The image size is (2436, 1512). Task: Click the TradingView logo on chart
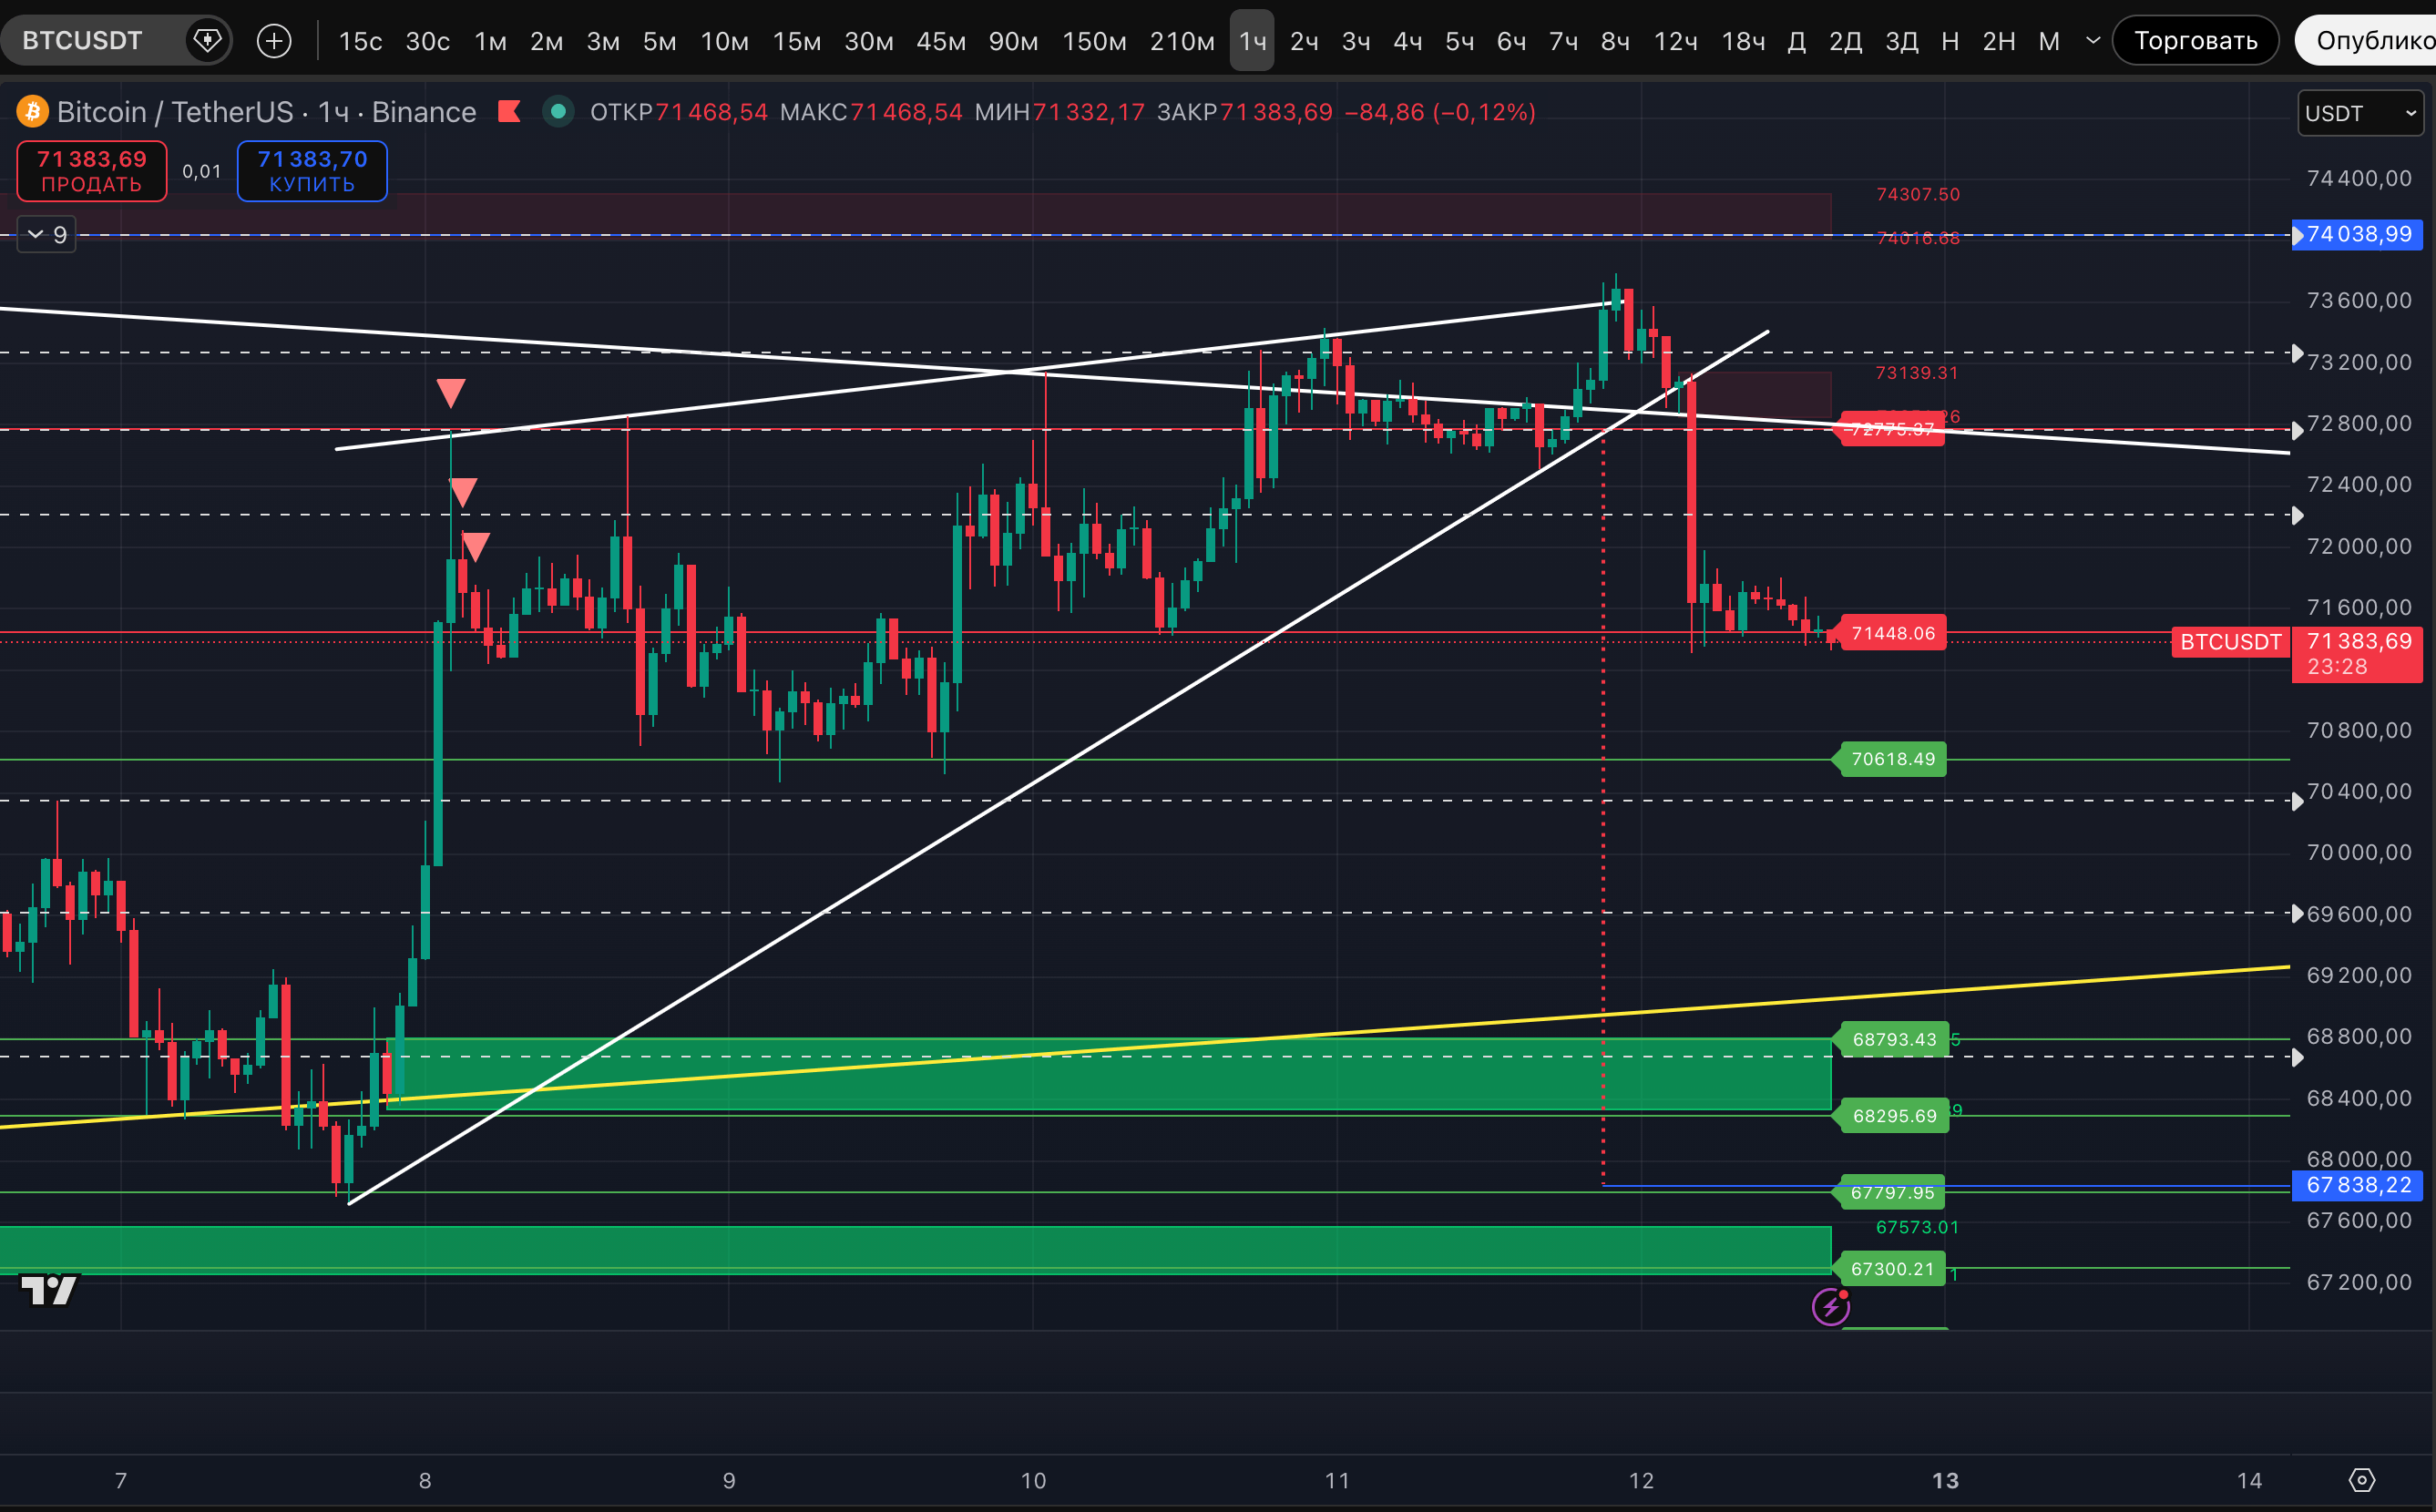pos(49,1290)
